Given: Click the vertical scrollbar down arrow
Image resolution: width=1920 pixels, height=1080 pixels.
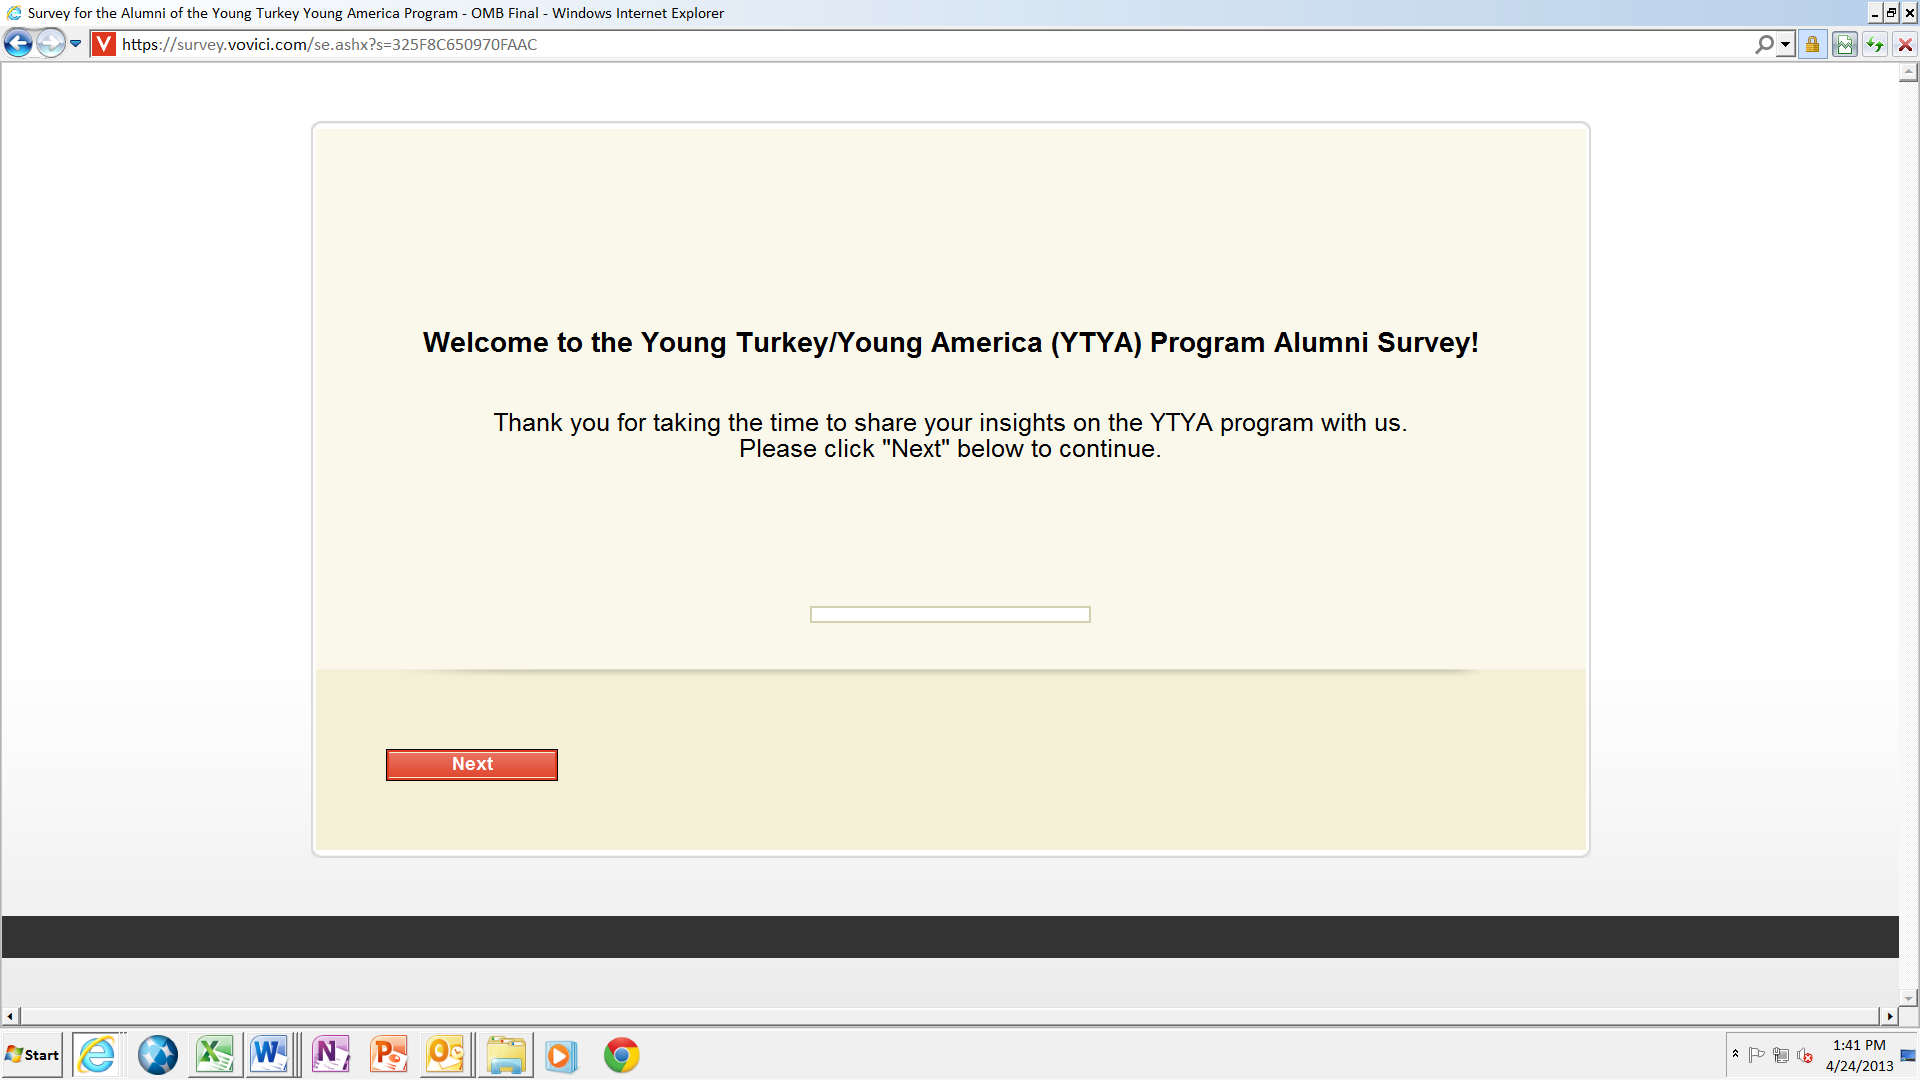Looking at the screenshot, I should pyautogui.click(x=1908, y=997).
